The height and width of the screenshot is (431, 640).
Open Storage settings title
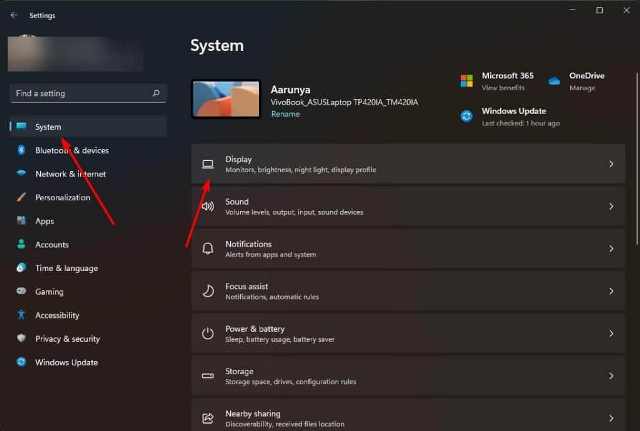(x=239, y=371)
